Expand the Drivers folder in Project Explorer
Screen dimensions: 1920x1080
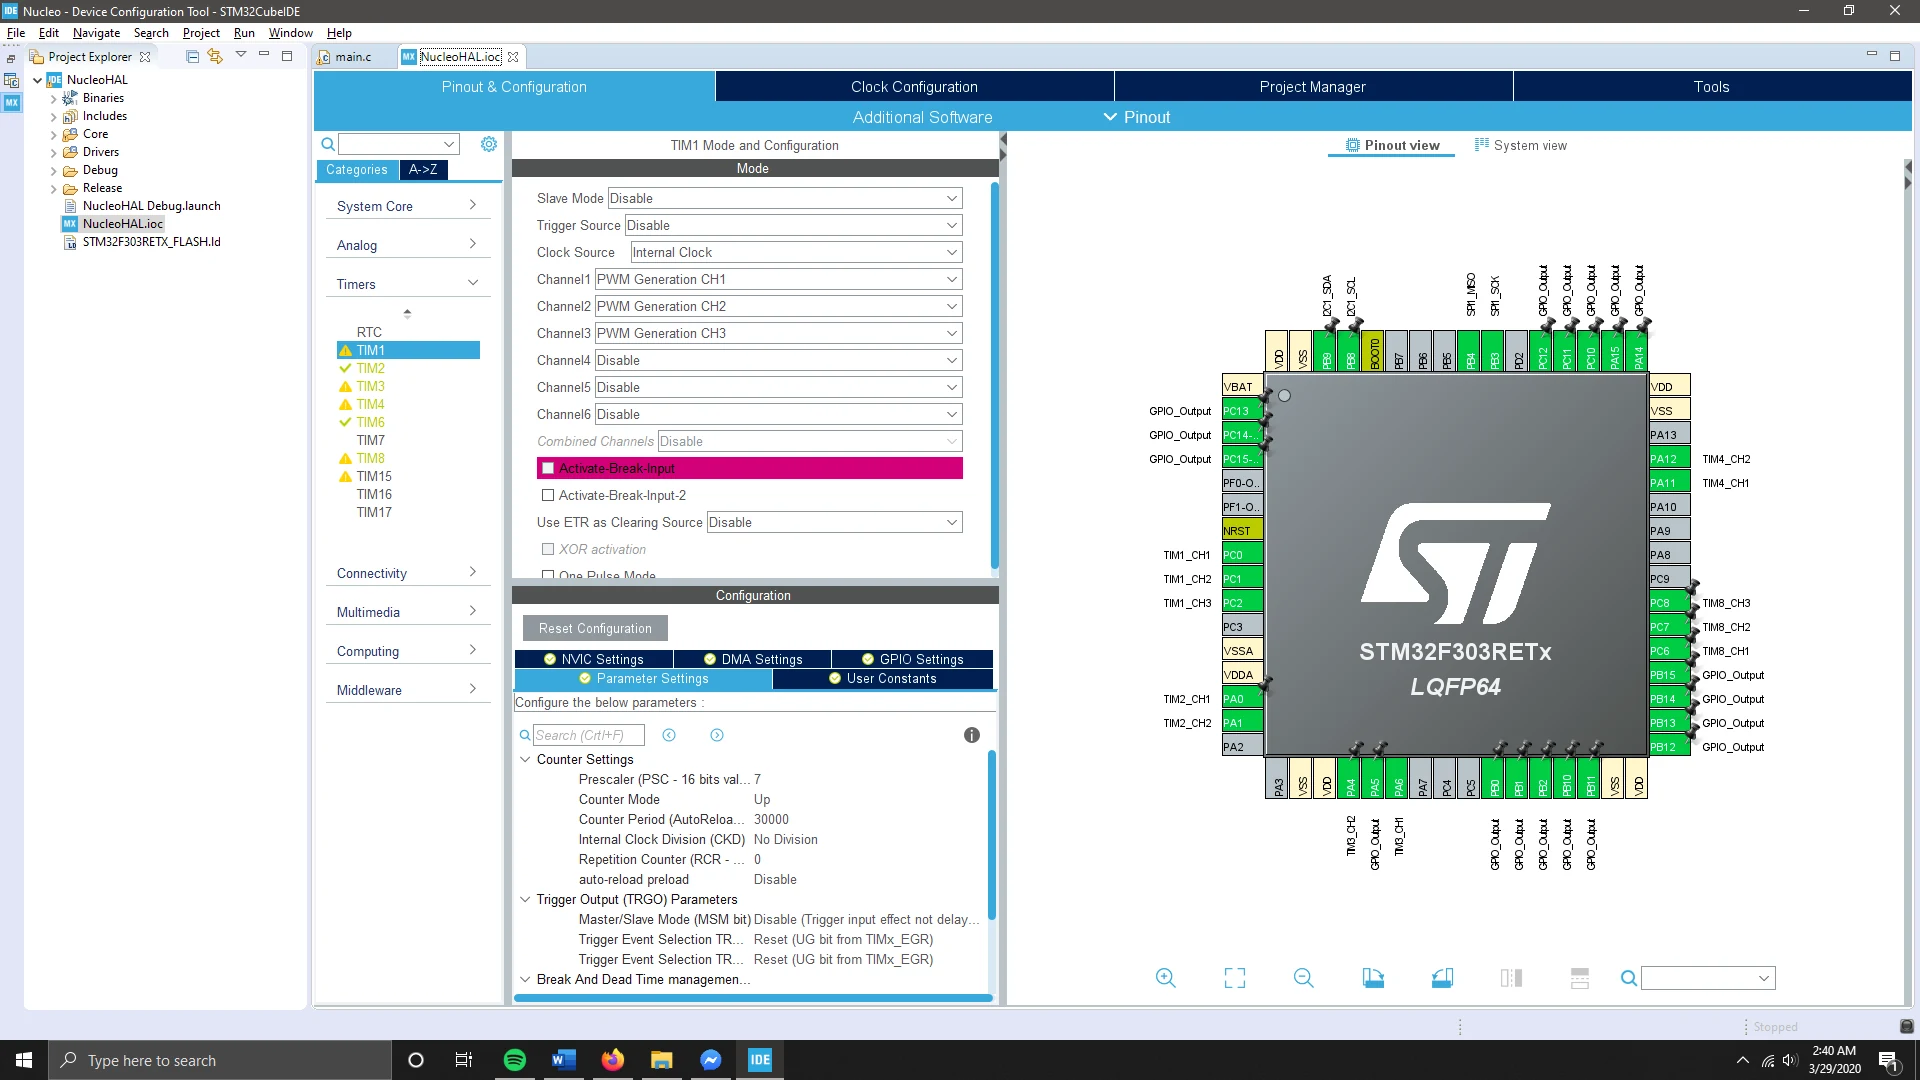(53, 152)
